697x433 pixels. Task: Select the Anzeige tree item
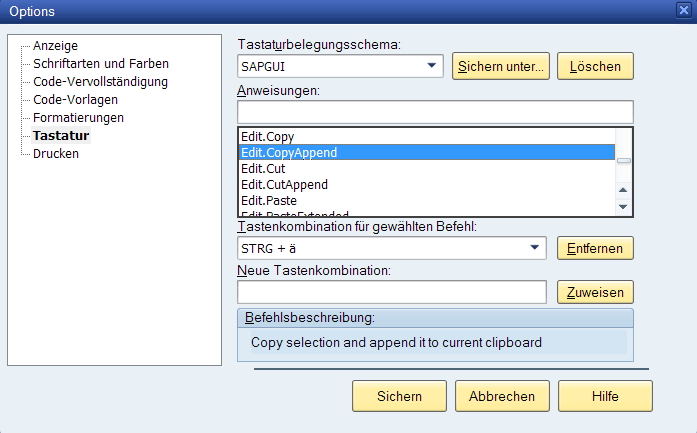[55, 46]
